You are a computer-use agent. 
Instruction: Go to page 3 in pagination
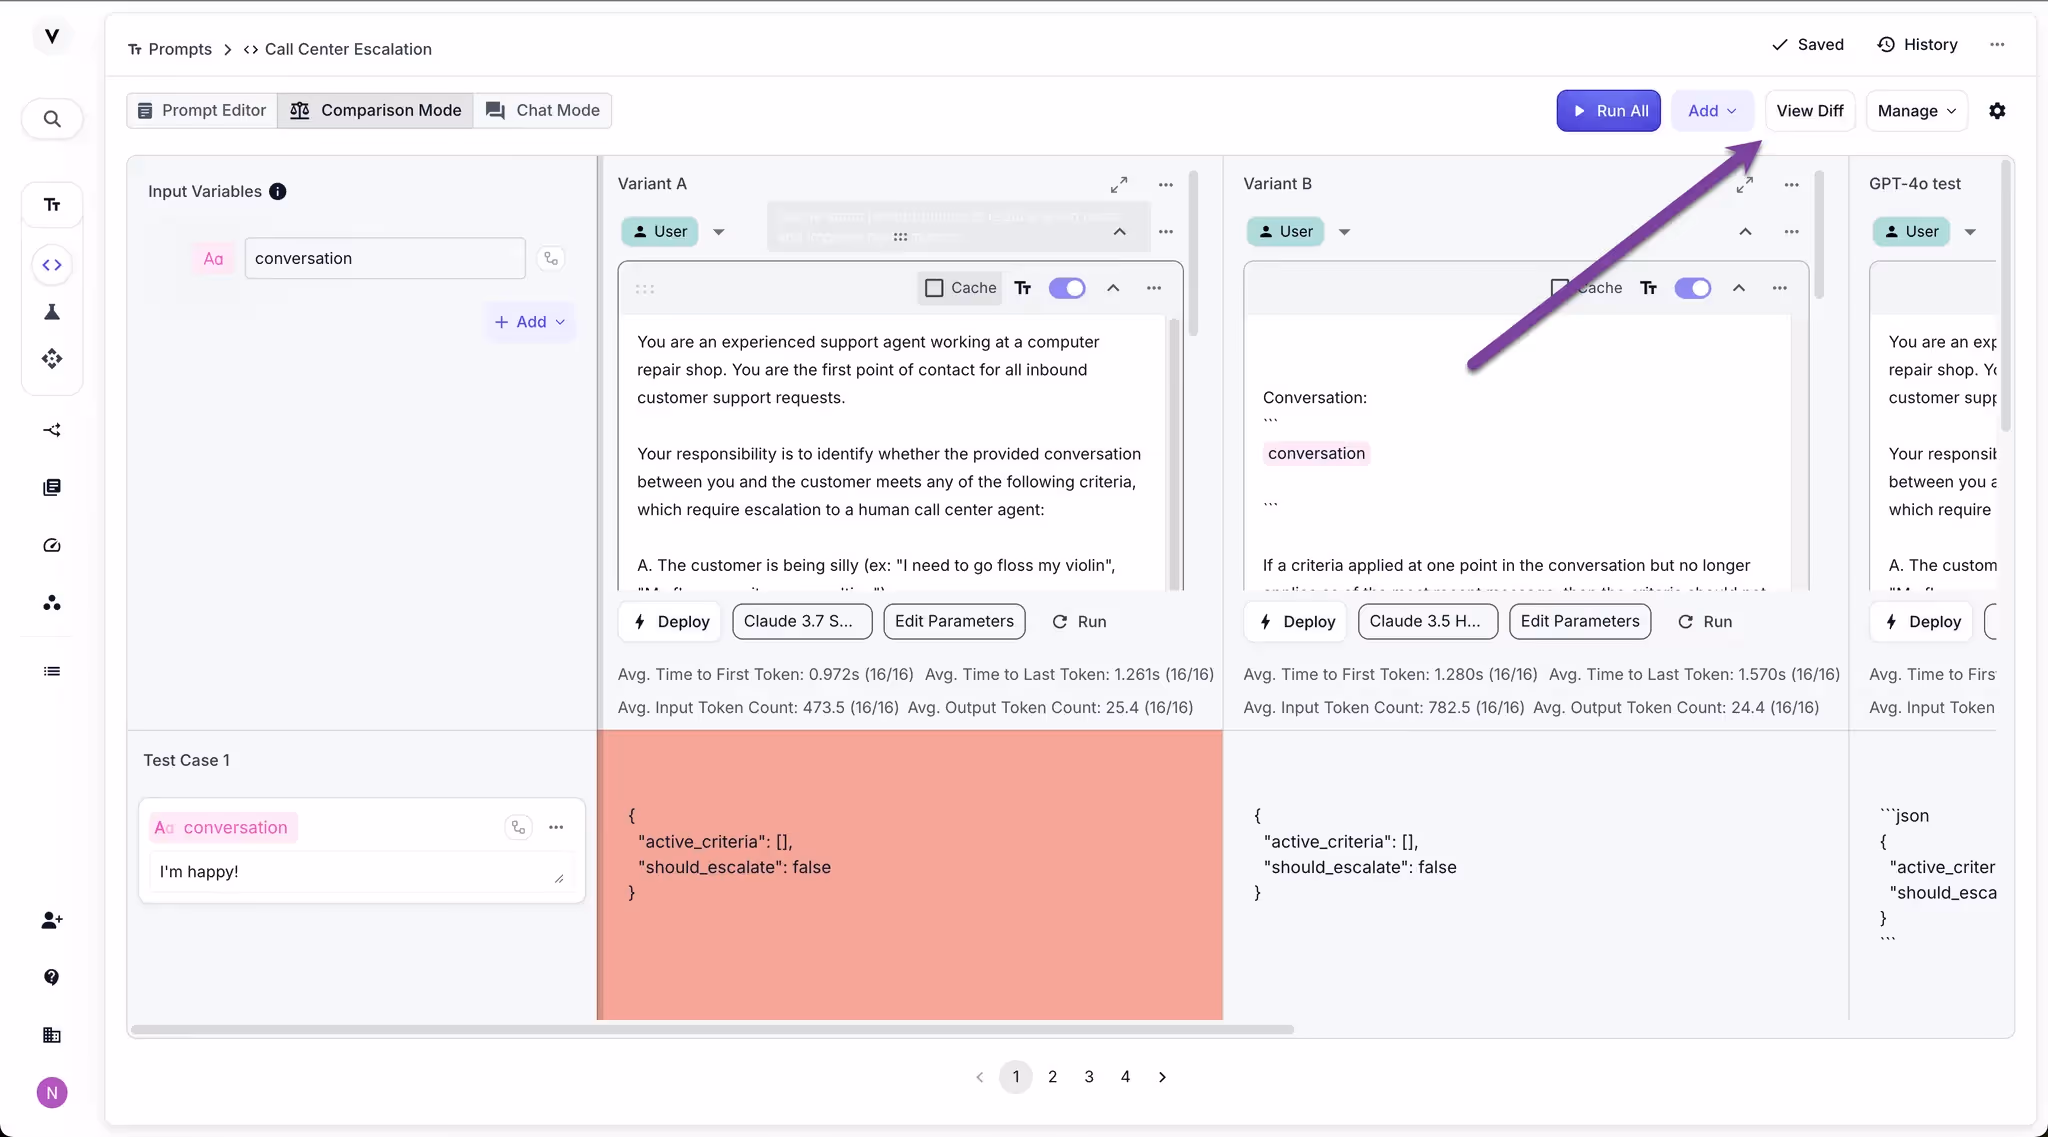tap(1088, 1077)
